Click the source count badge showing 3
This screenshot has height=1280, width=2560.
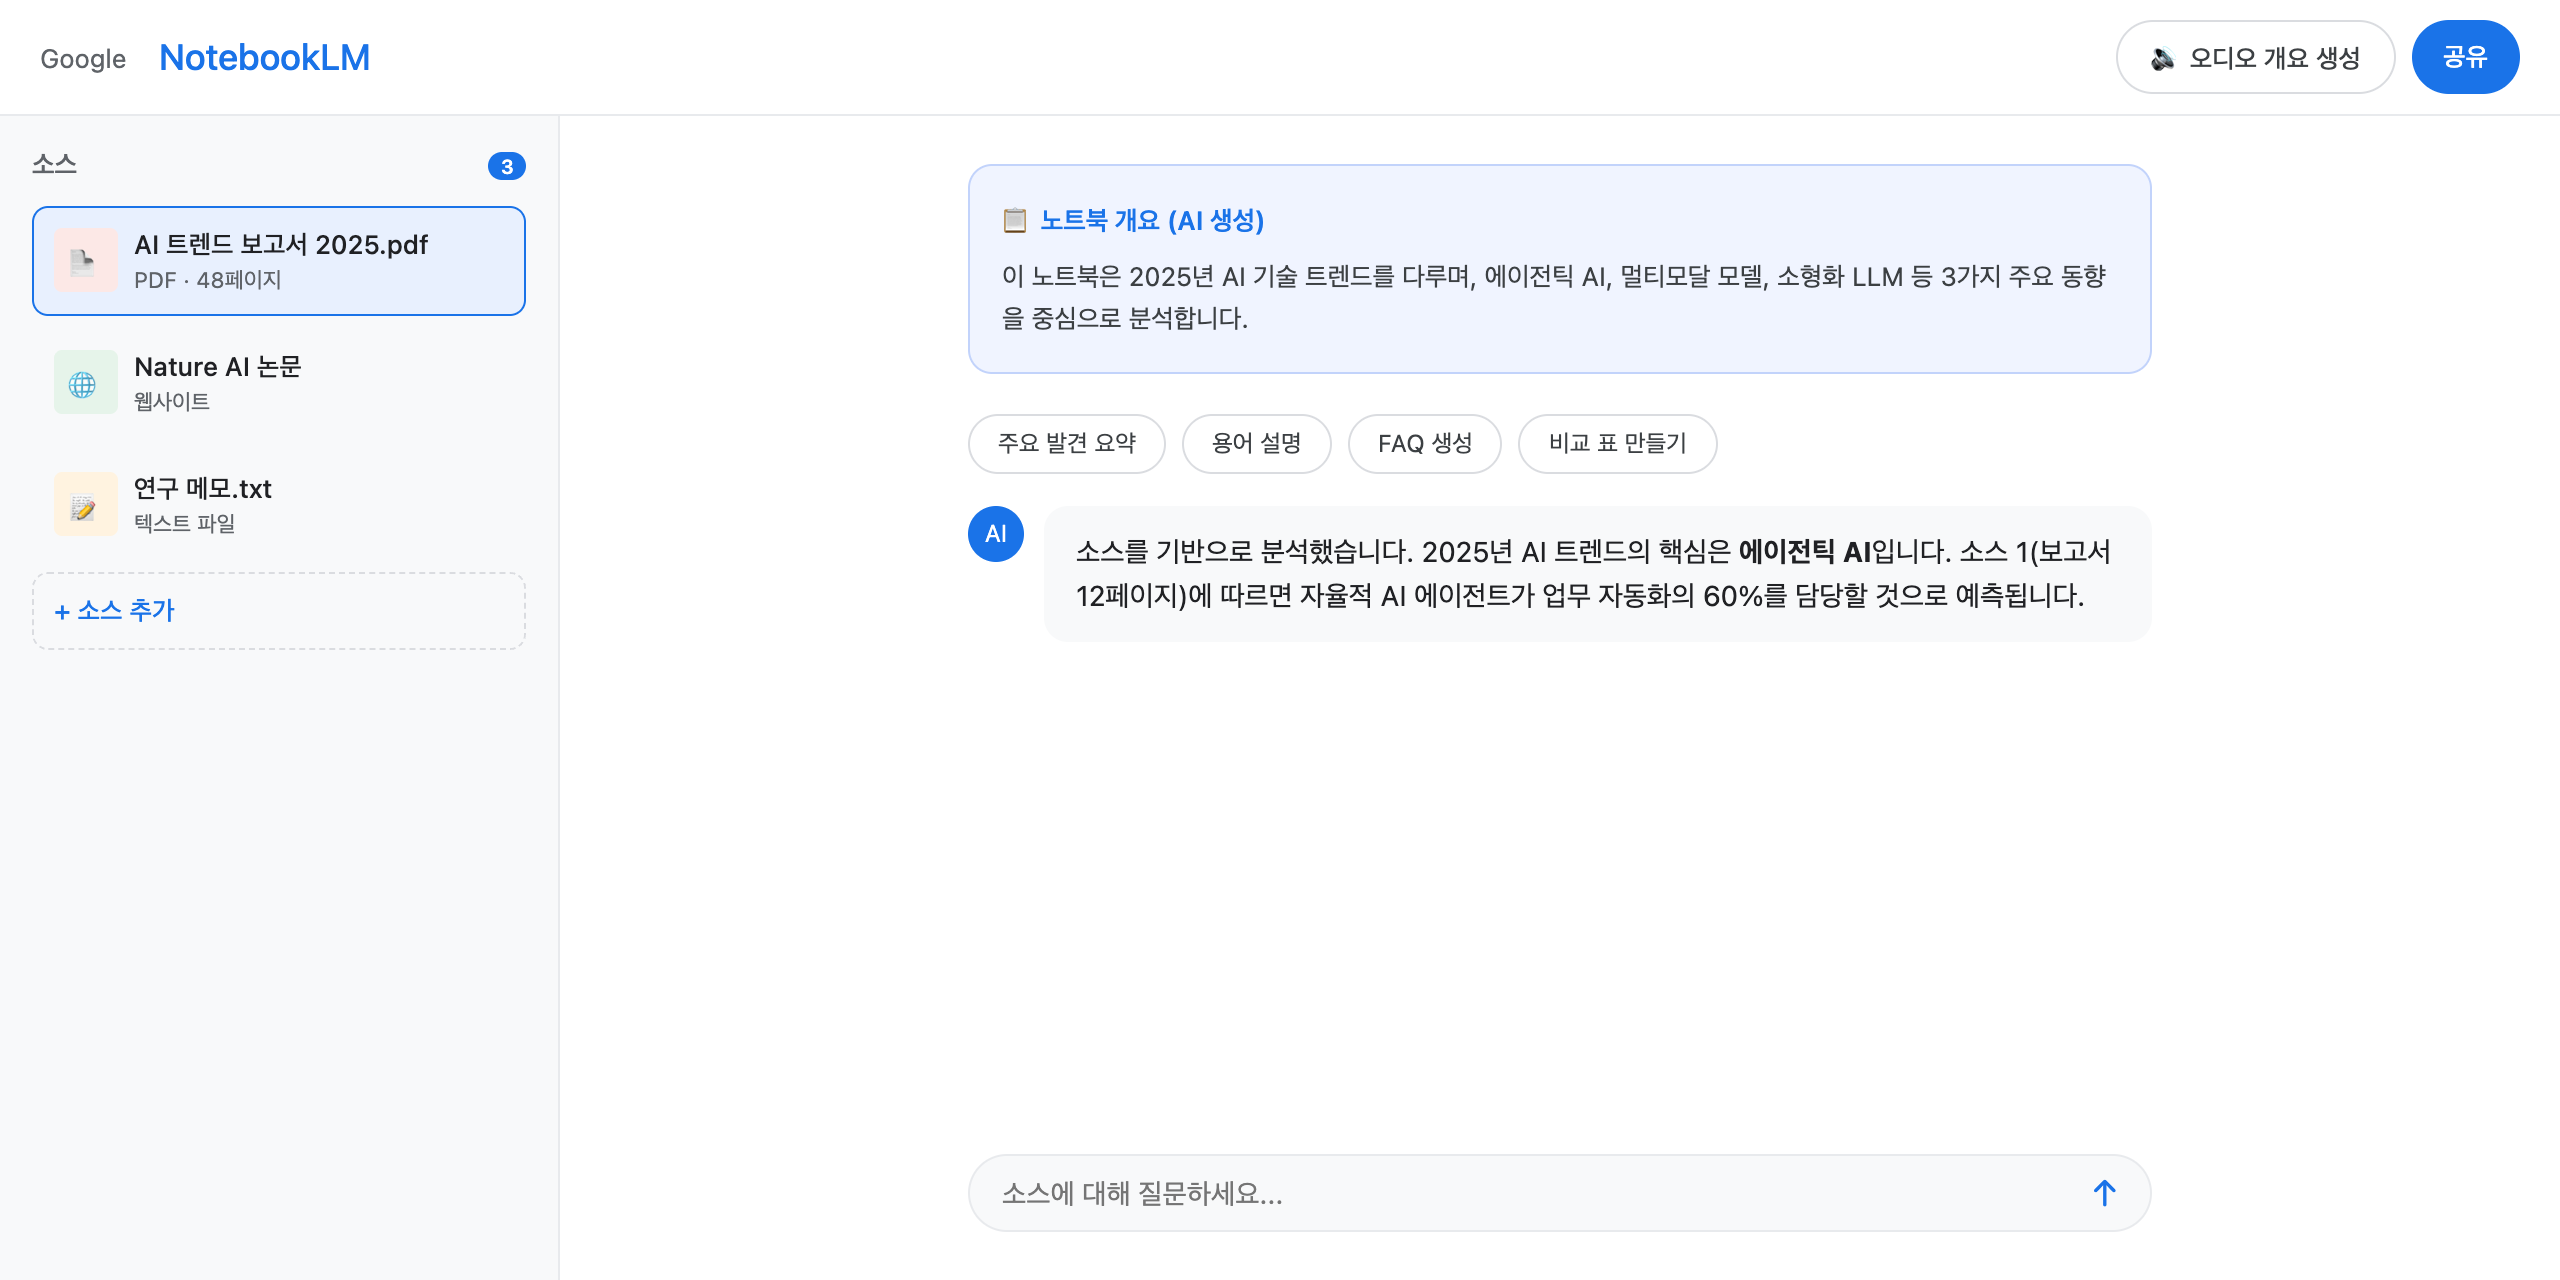click(x=507, y=166)
